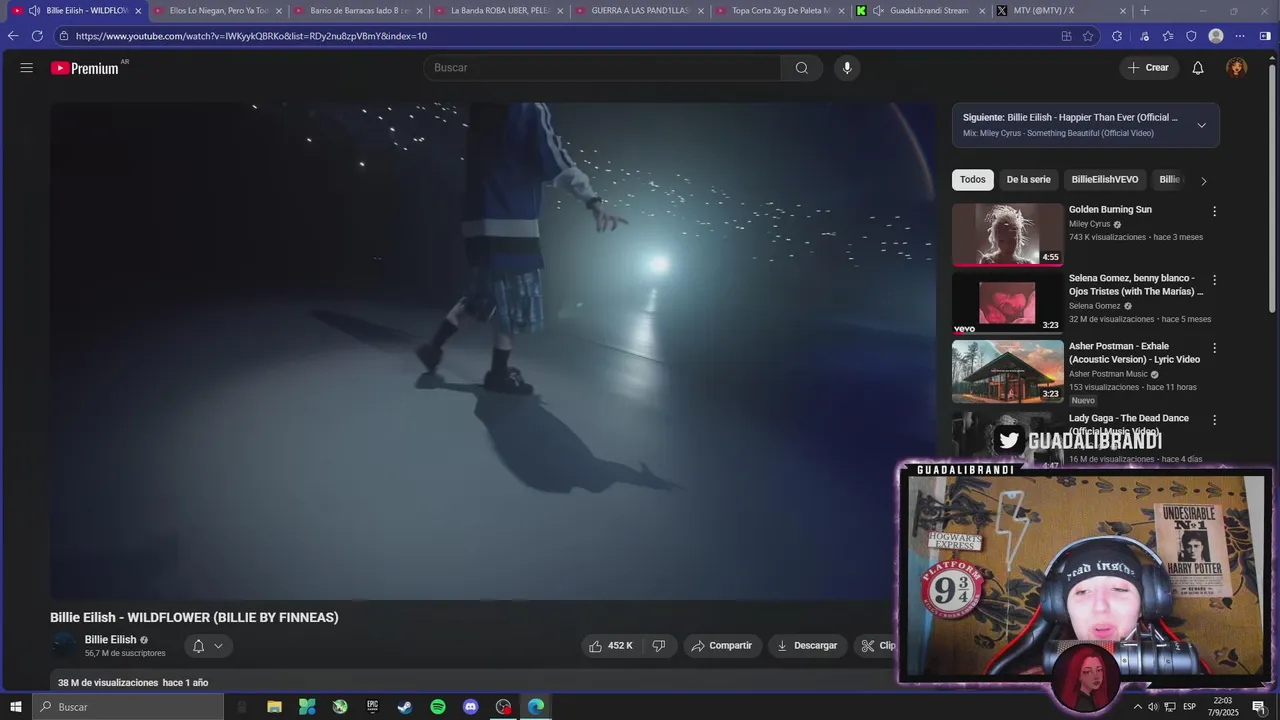Open a new browser tab

point(1145,11)
